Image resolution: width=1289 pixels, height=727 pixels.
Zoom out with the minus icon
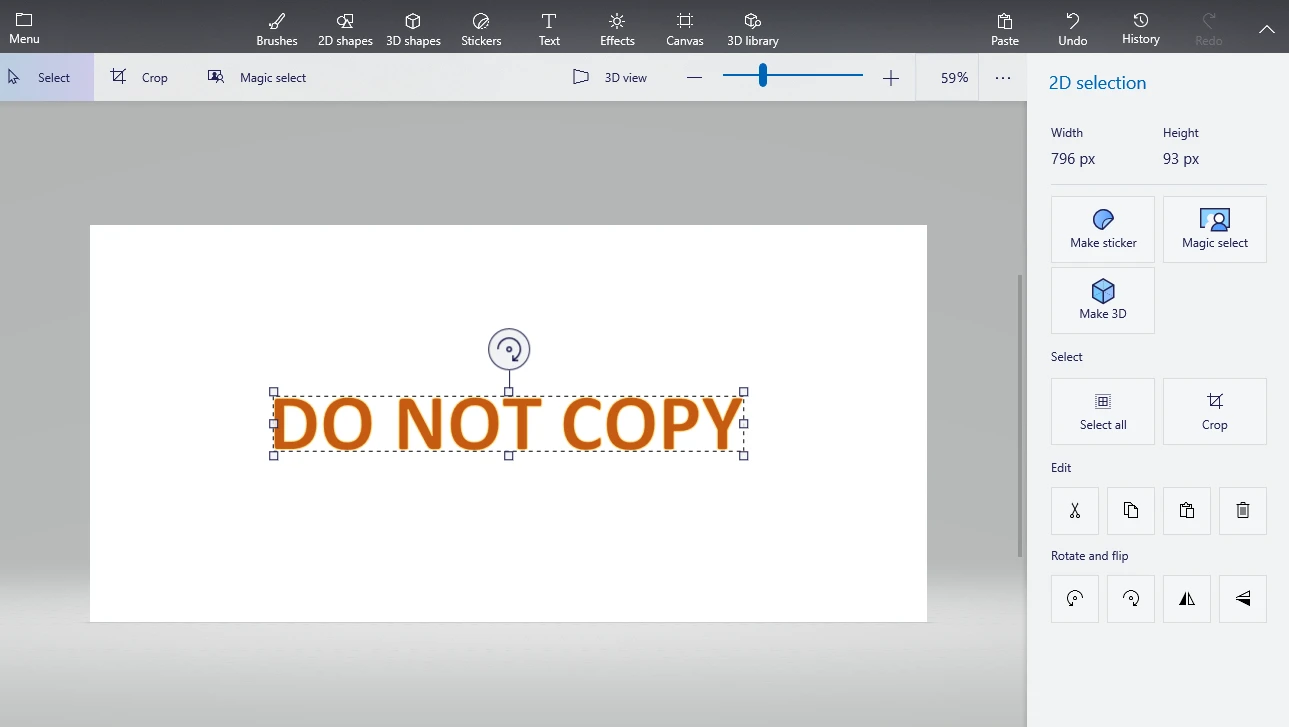(x=694, y=78)
